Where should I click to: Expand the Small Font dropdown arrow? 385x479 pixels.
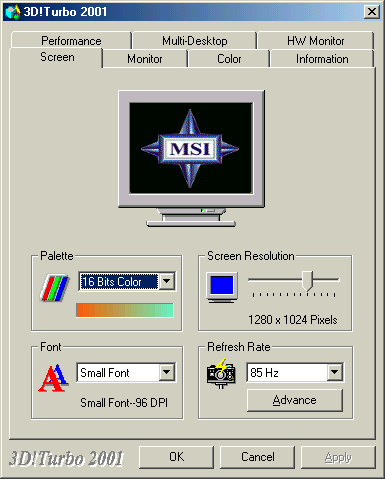[x=167, y=372]
